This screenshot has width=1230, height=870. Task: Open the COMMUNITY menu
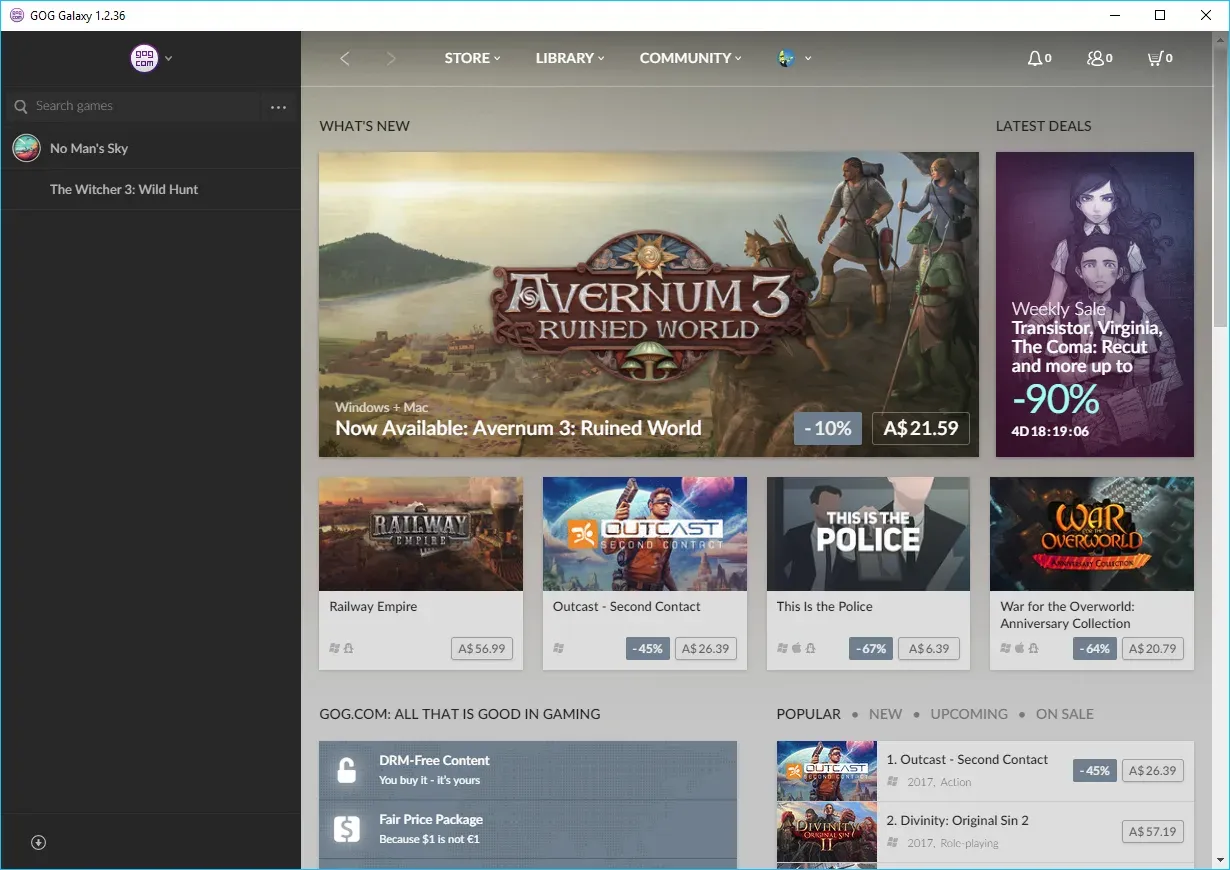coord(690,58)
